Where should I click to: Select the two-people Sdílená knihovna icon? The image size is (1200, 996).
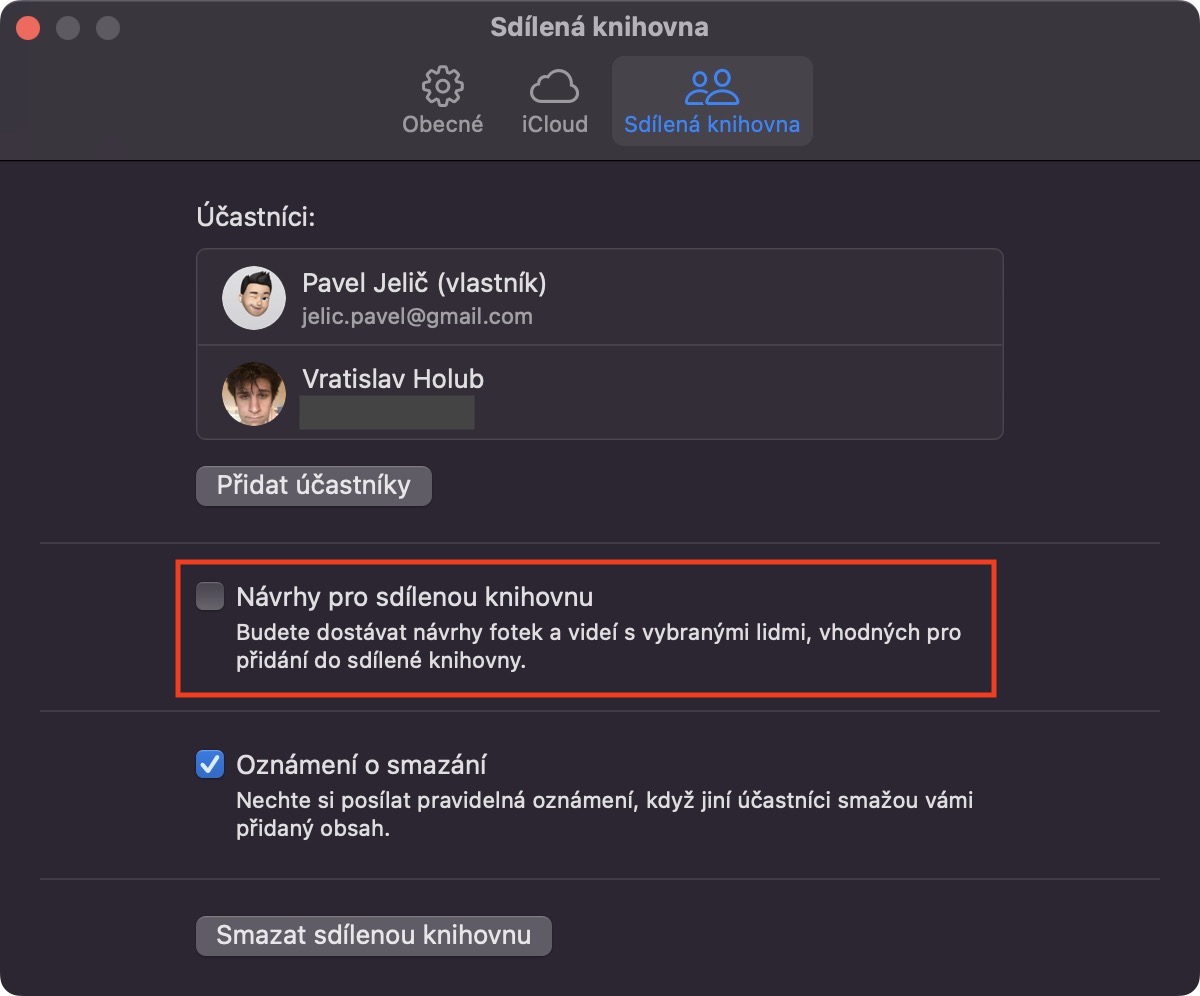tap(711, 87)
